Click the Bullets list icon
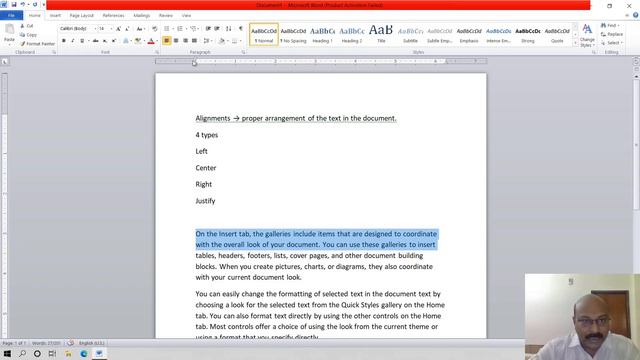Image resolution: width=640 pixels, height=360 pixels. click(167, 29)
